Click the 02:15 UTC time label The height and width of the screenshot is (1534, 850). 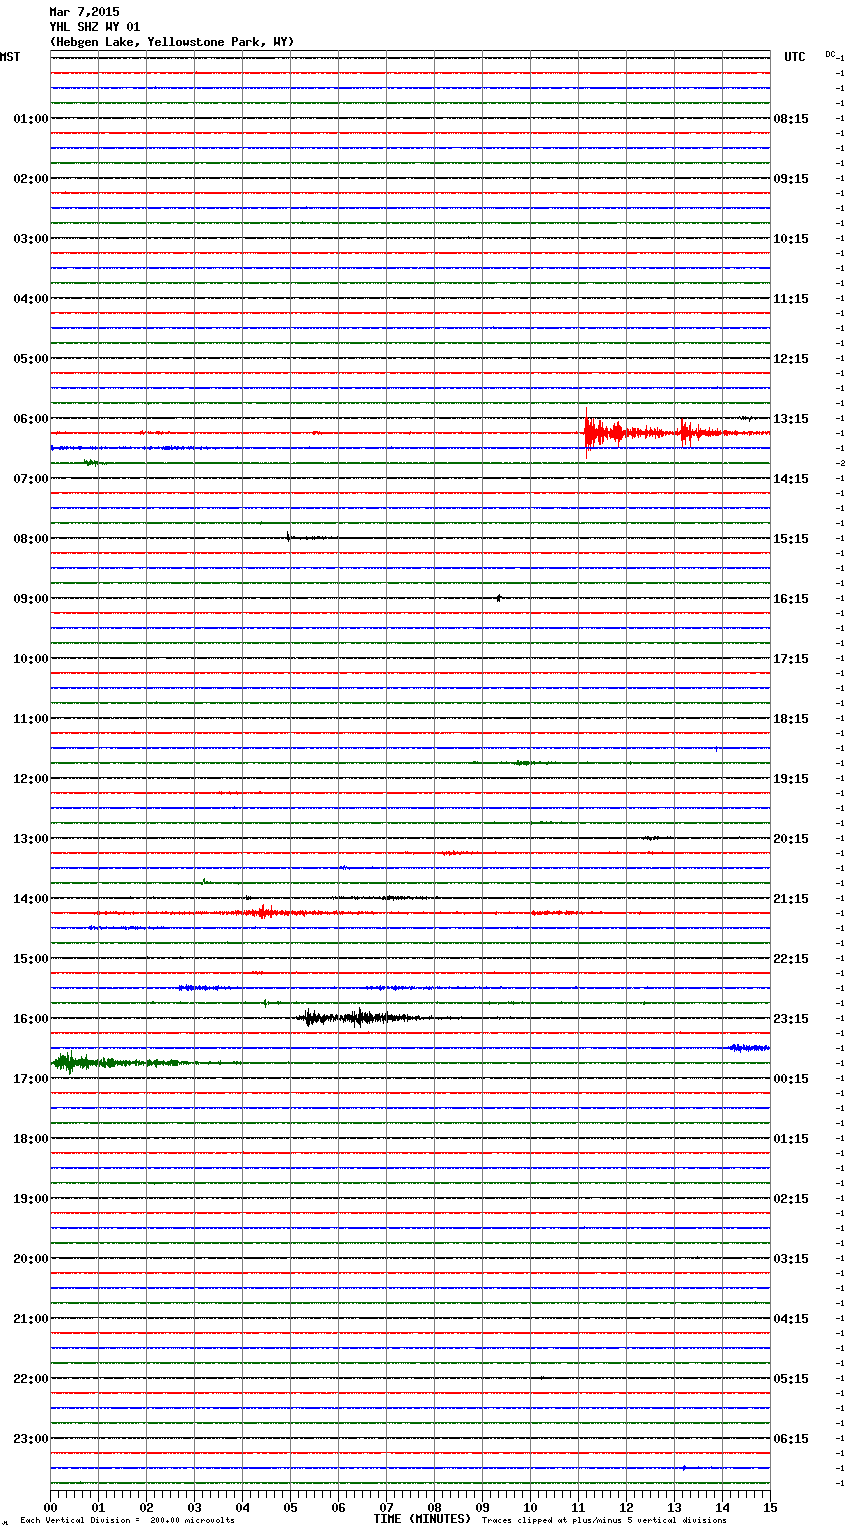791,1199
